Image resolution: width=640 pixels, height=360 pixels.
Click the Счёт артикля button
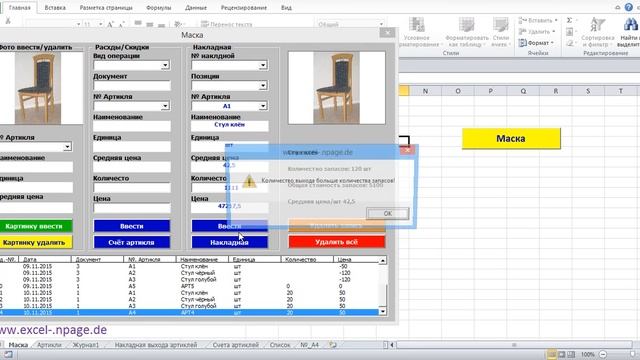click(x=132, y=242)
